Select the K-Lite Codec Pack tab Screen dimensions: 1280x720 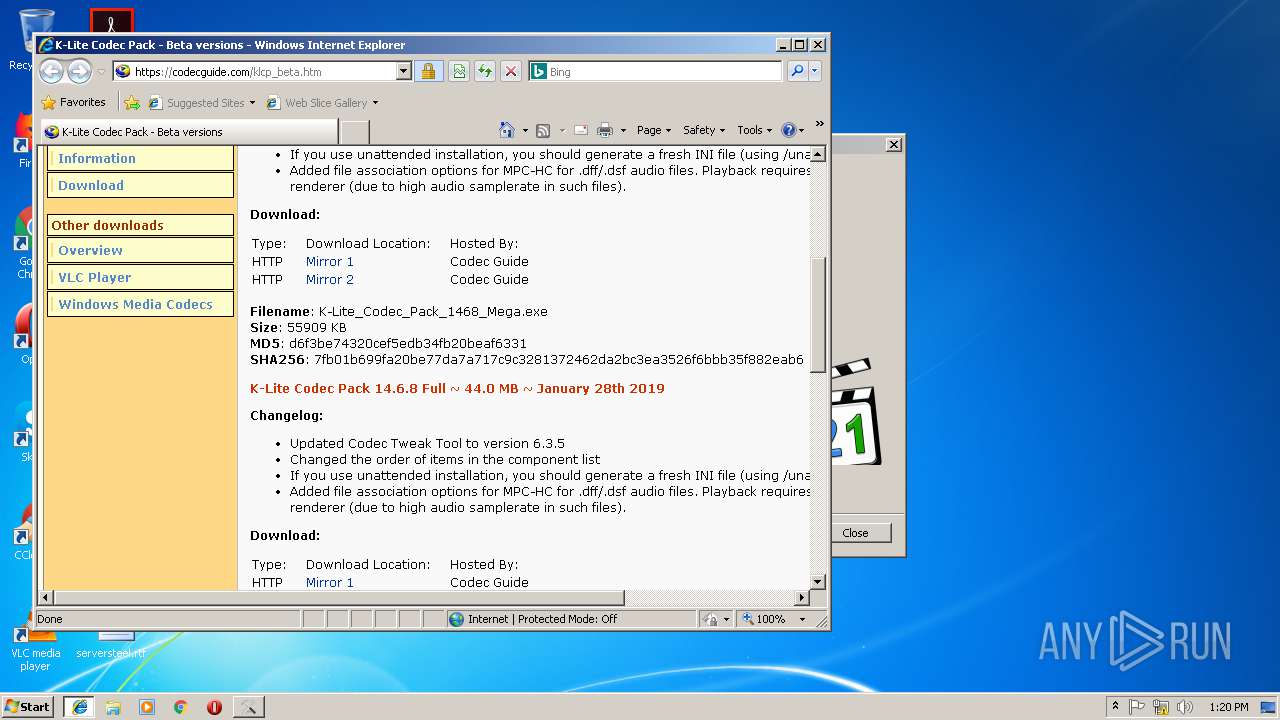tap(189, 131)
